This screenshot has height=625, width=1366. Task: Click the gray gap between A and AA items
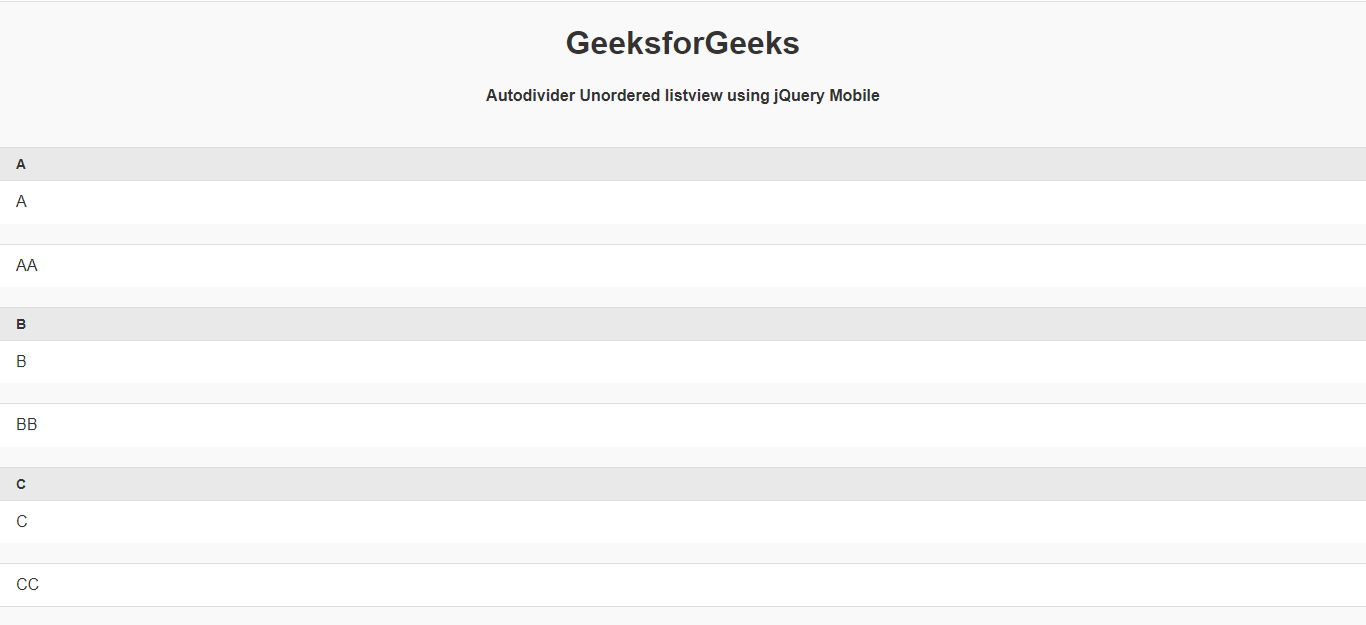click(x=683, y=234)
